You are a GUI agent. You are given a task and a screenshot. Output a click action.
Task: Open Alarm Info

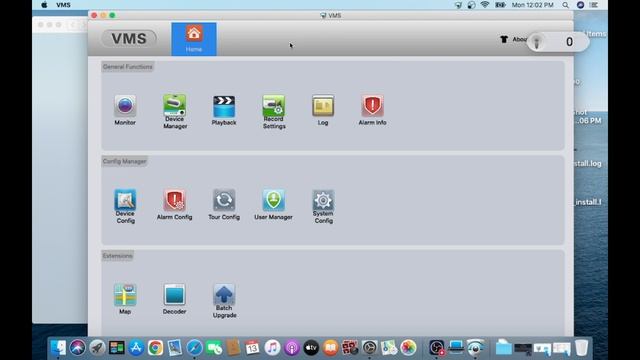pos(372,110)
